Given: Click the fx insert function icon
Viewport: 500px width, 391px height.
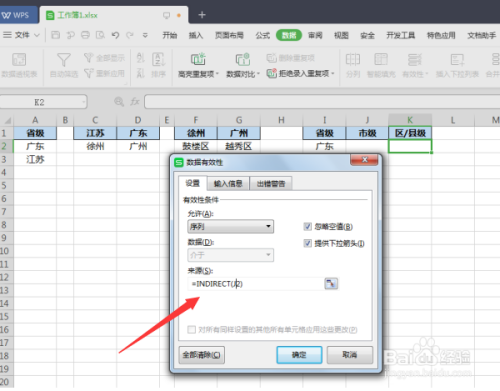Looking at the screenshot, I should tap(135, 101).
